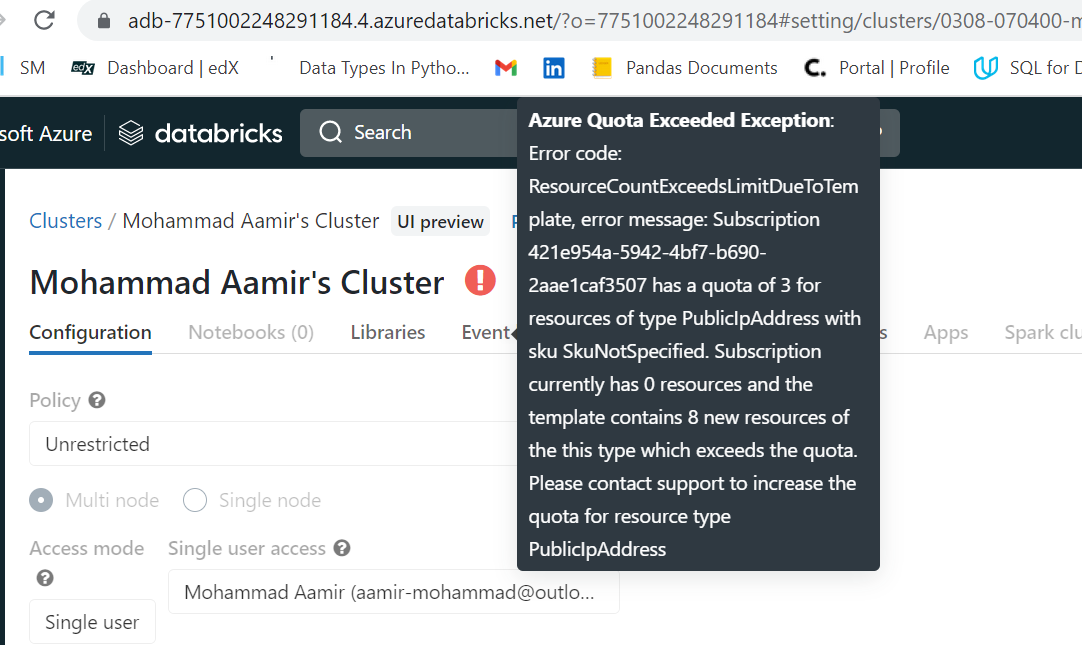This screenshot has height=645, width=1082.
Task: Open the Policy Unrestricted dropdown
Action: (x=274, y=444)
